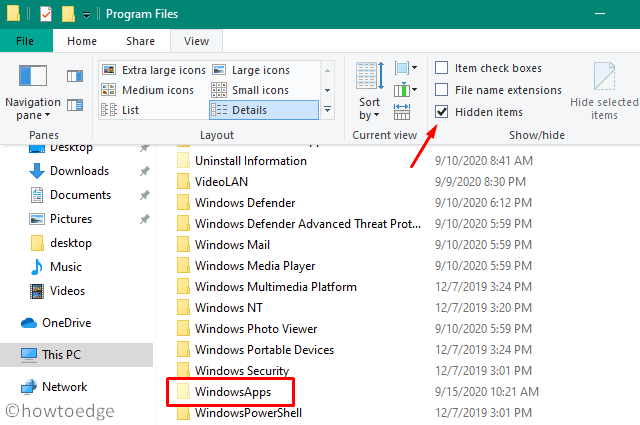Image resolution: width=640 pixels, height=425 pixels.
Task: Open the File menu
Action: tap(26, 41)
